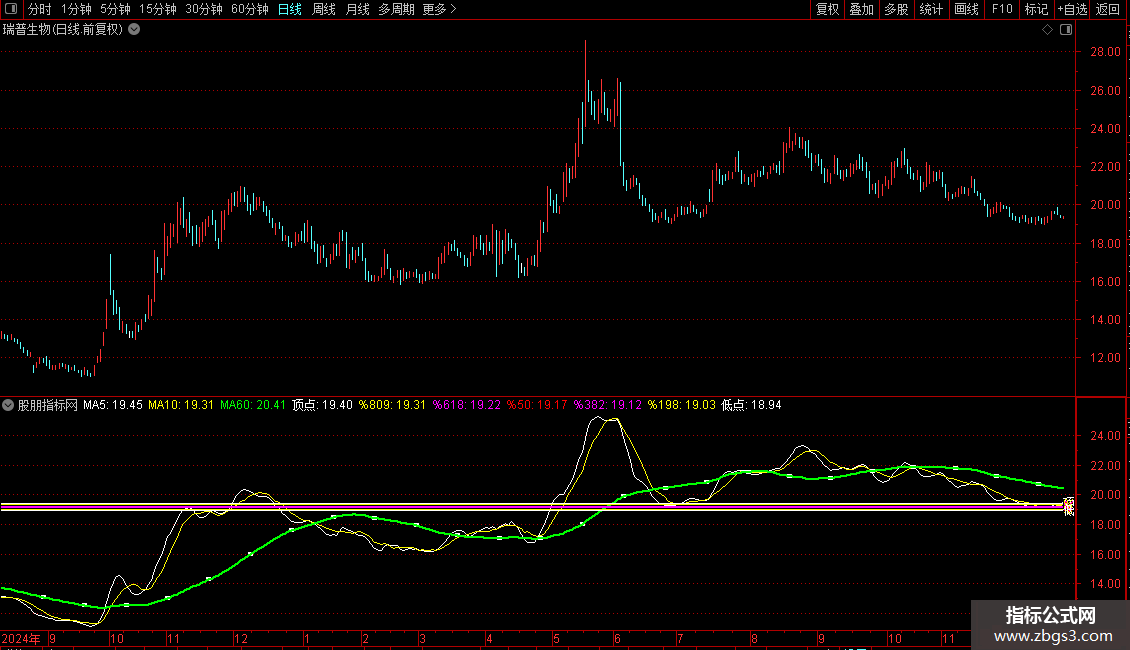The height and width of the screenshot is (650, 1130).
Task: Add stock via +自选 button
Action: tap(1072, 9)
